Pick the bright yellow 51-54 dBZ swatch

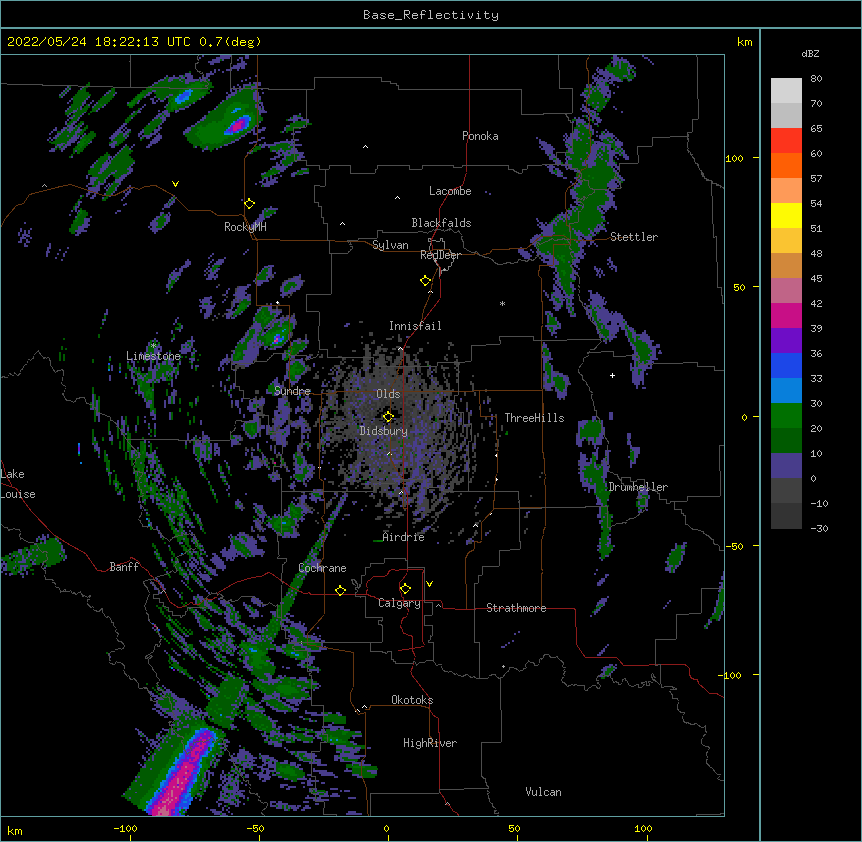point(786,215)
